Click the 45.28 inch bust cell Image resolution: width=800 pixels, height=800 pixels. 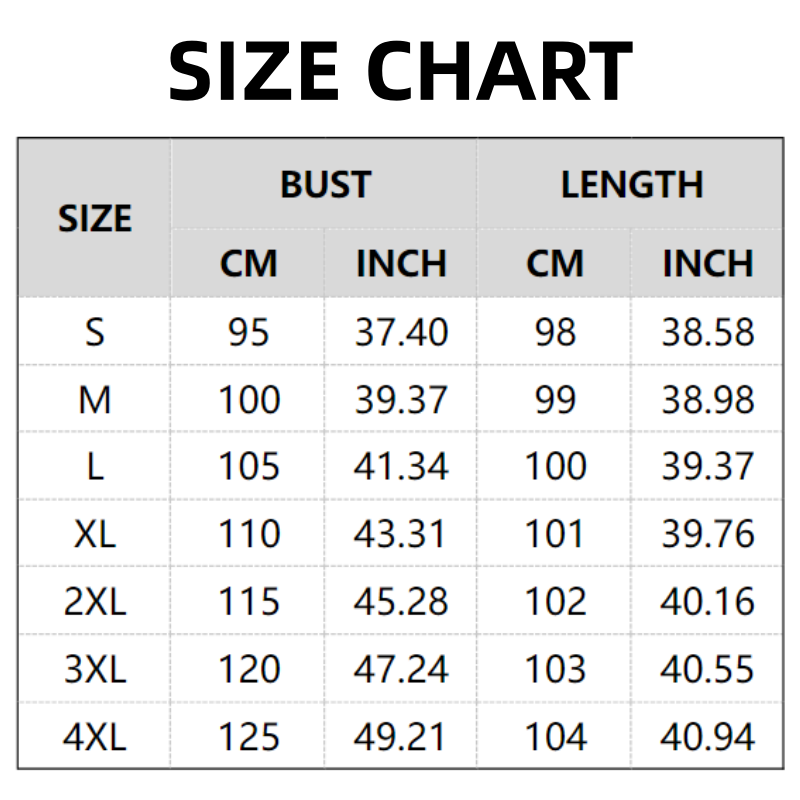[401, 602]
